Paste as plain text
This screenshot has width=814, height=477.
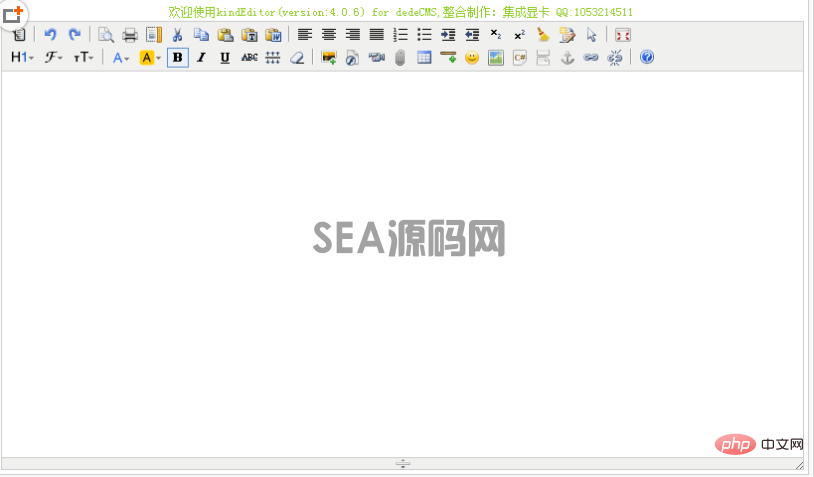click(x=250, y=35)
